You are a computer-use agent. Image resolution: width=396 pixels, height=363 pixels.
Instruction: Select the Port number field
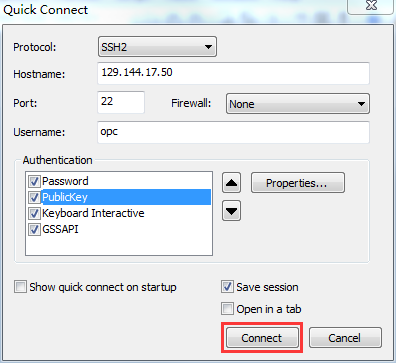pyautogui.click(x=121, y=102)
